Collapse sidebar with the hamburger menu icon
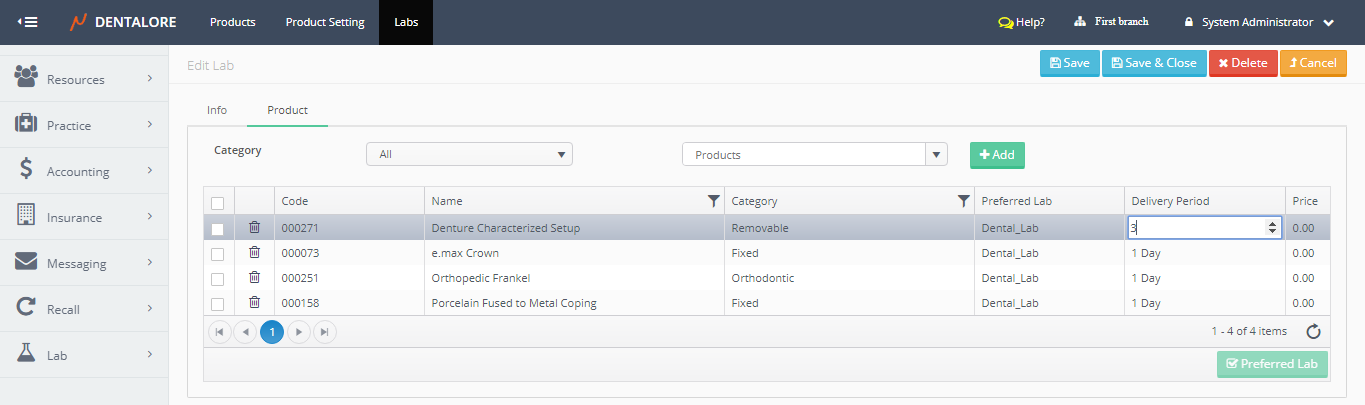The width and height of the screenshot is (1365, 405). pyautogui.click(x=28, y=22)
